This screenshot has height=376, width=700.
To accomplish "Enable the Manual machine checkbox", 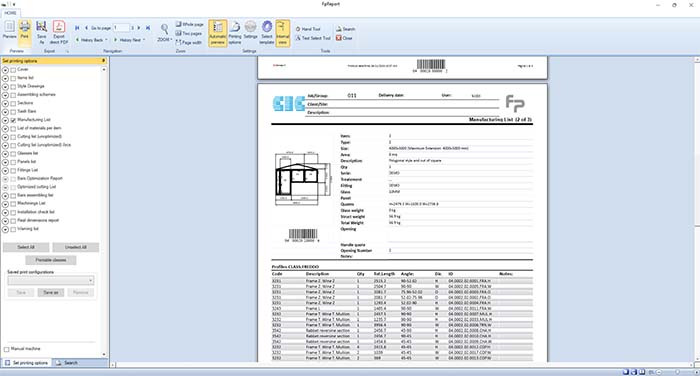I will pyautogui.click(x=6, y=349).
